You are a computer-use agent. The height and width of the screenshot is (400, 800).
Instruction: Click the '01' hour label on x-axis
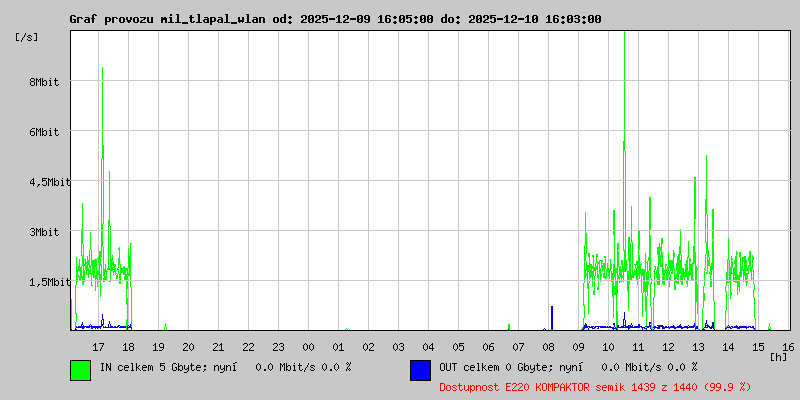(338, 347)
